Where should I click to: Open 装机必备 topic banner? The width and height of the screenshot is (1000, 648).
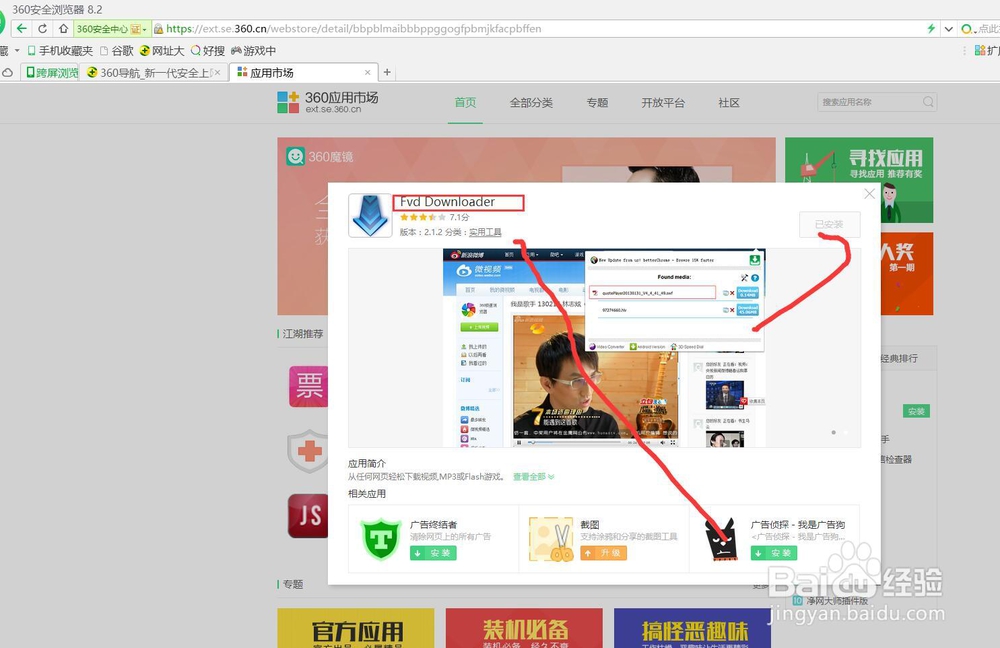[524, 628]
